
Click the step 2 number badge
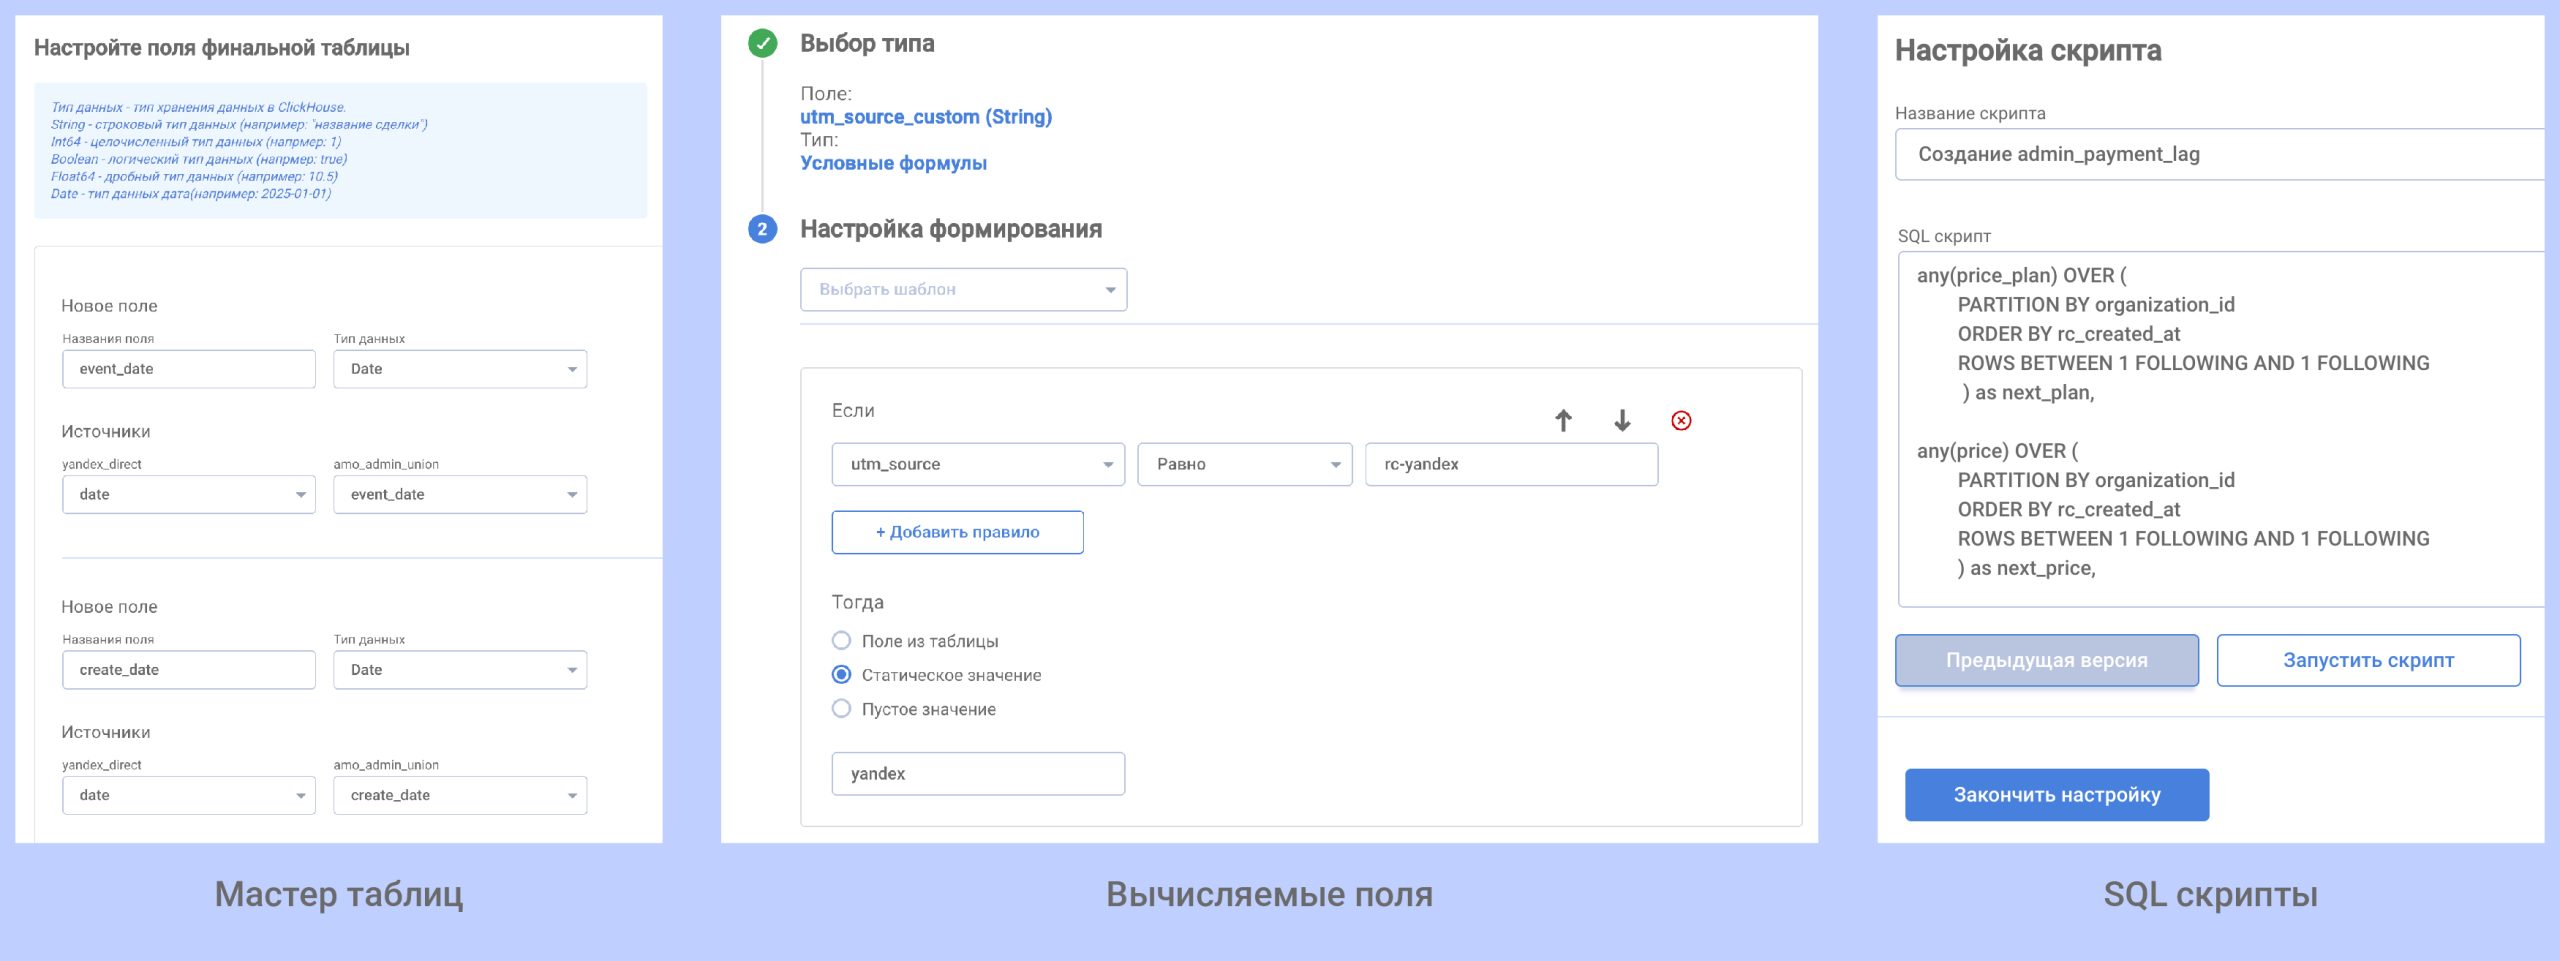pos(763,230)
